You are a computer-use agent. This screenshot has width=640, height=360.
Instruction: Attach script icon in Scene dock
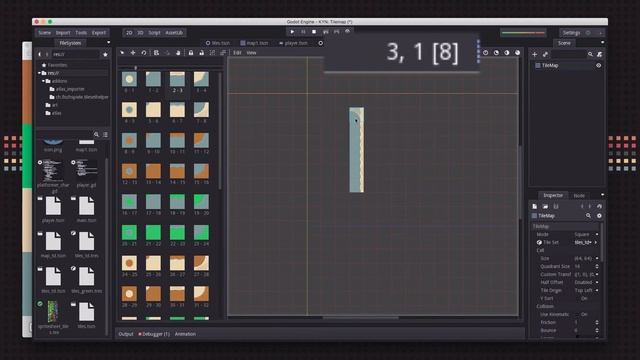point(599,54)
